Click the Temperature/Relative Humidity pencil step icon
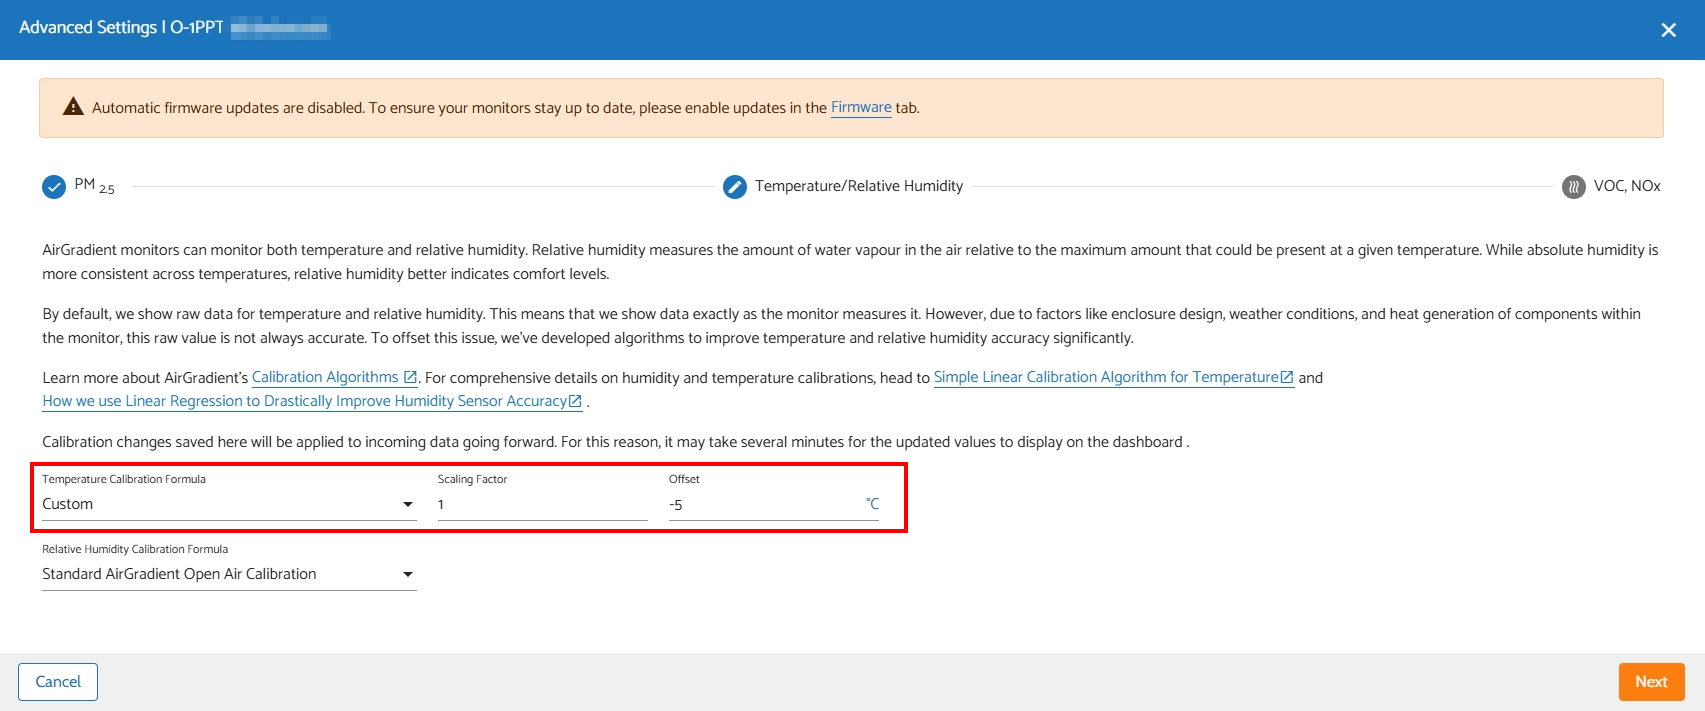This screenshot has width=1705, height=711. pos(735,187)
